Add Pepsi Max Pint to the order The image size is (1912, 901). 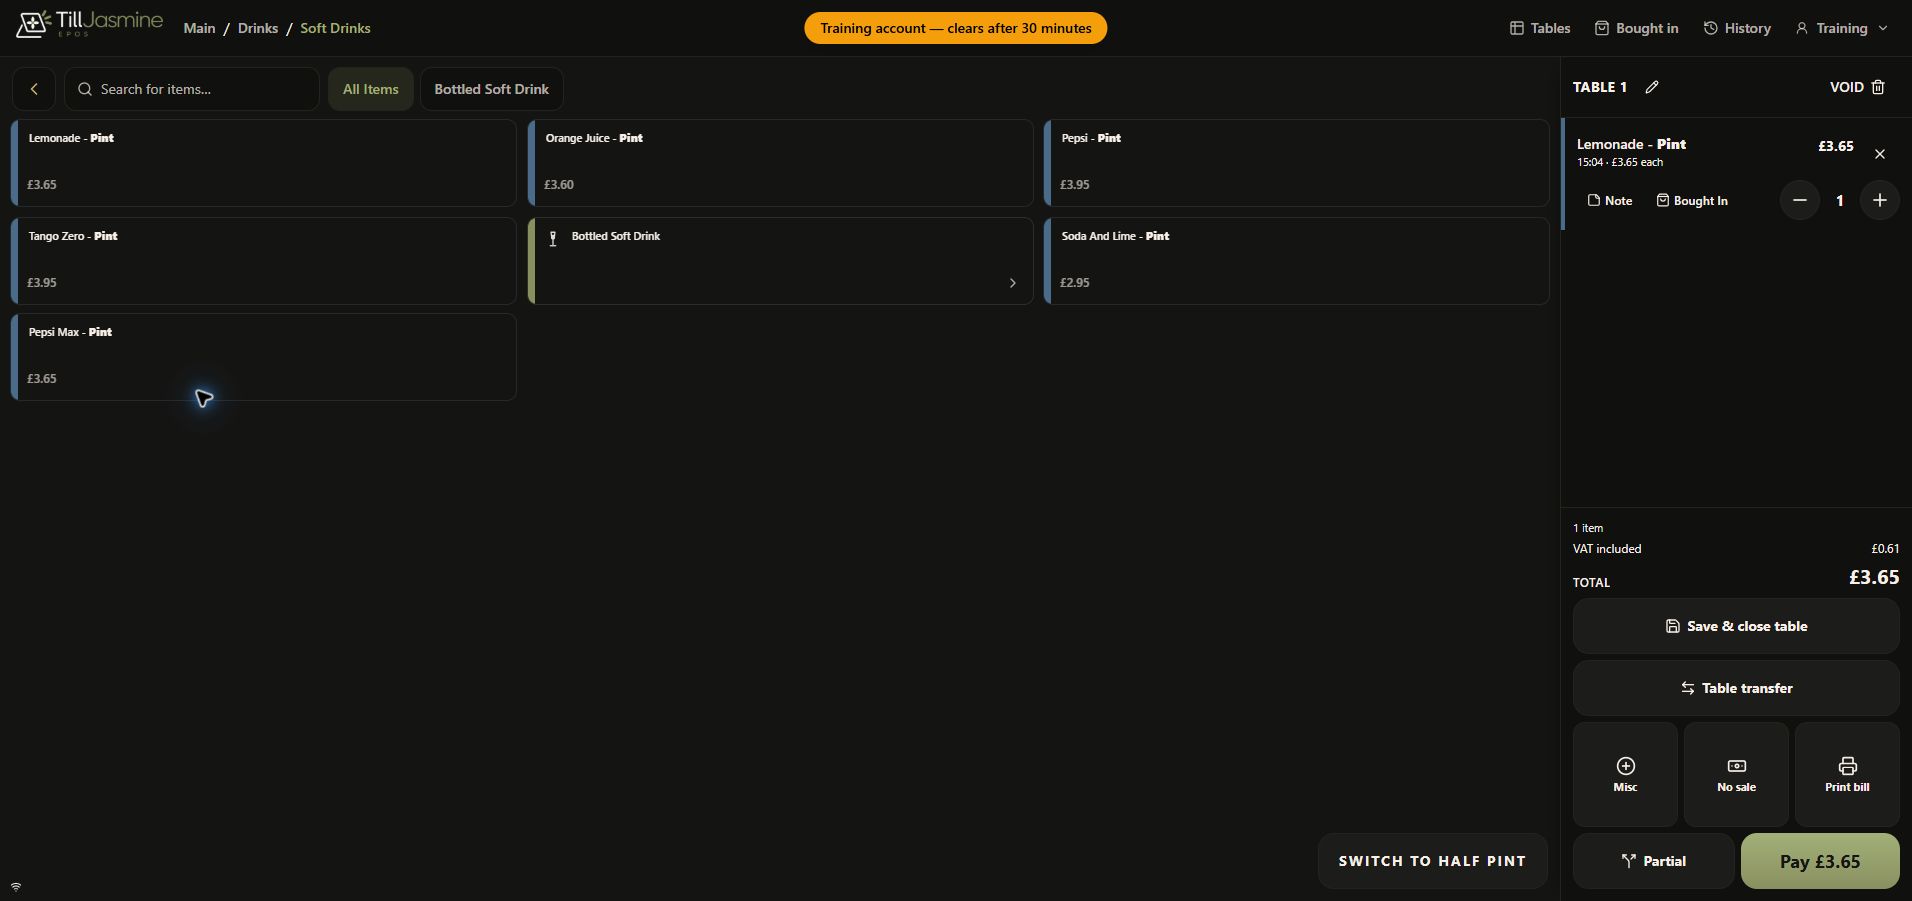click(264, 357)
